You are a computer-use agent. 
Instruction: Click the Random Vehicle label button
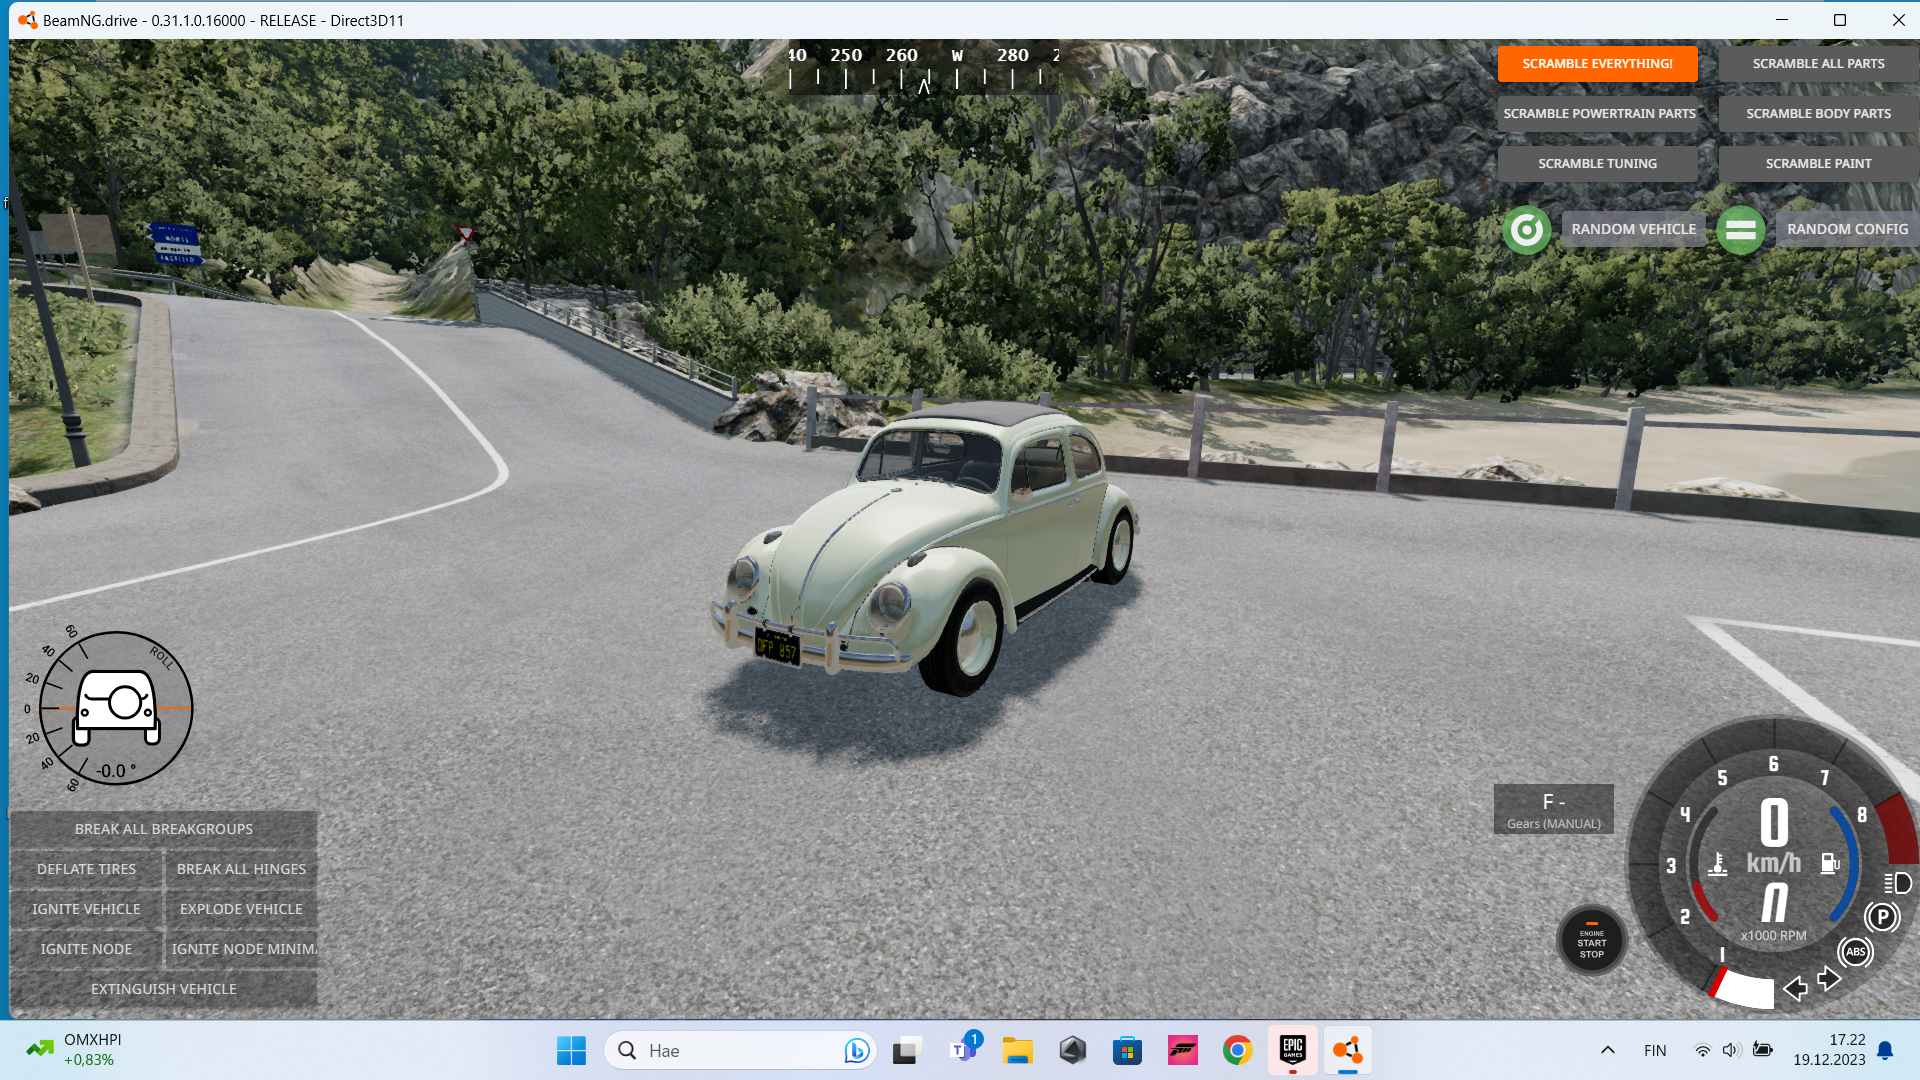click(x=1633, y=229)
